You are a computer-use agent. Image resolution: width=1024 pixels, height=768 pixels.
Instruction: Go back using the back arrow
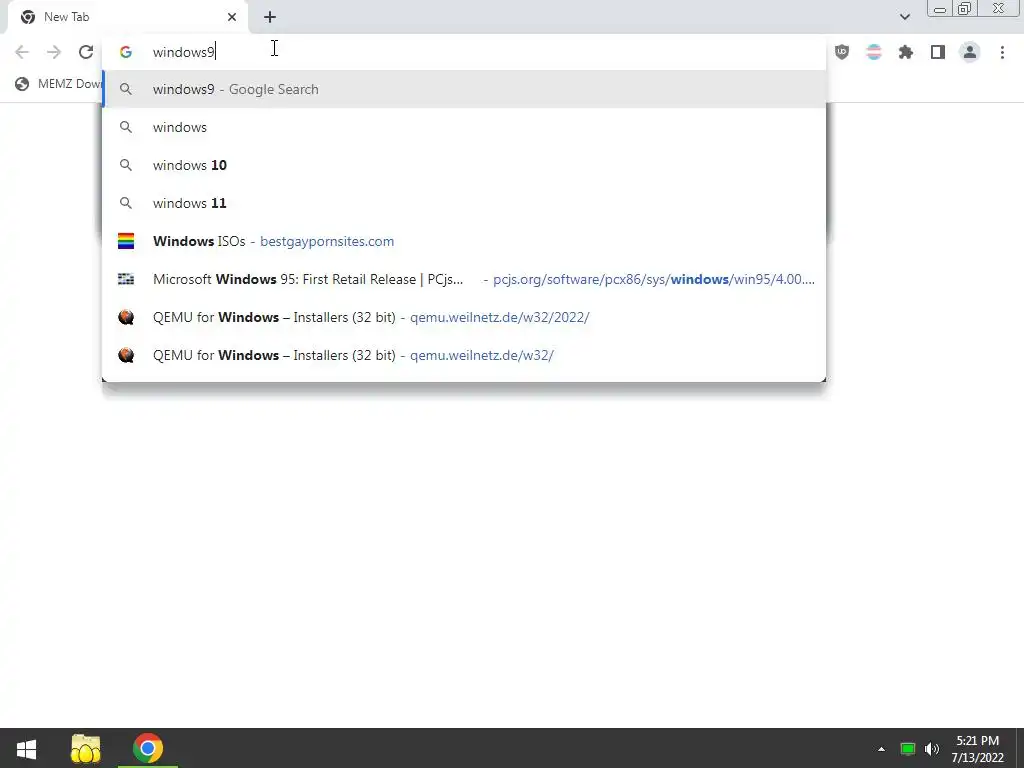pos(22,52)
